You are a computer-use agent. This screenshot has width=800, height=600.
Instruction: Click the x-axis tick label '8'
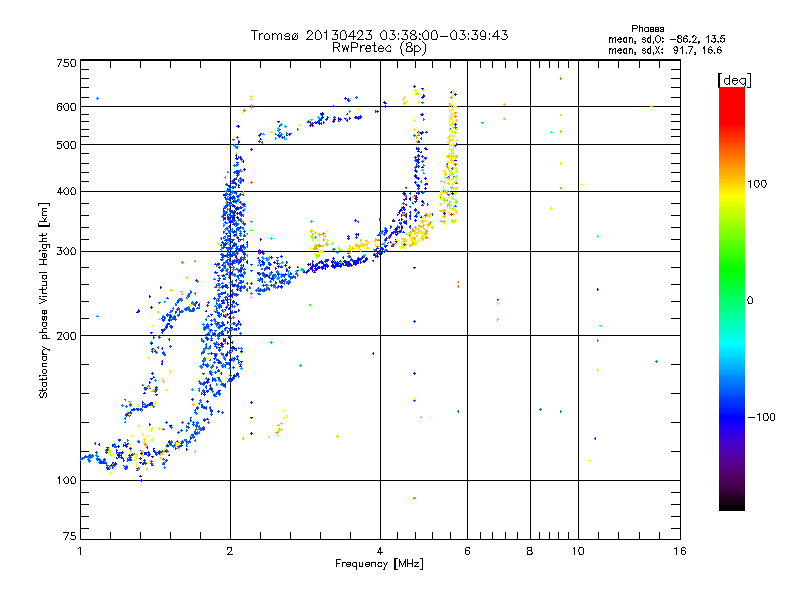(530, 551)
